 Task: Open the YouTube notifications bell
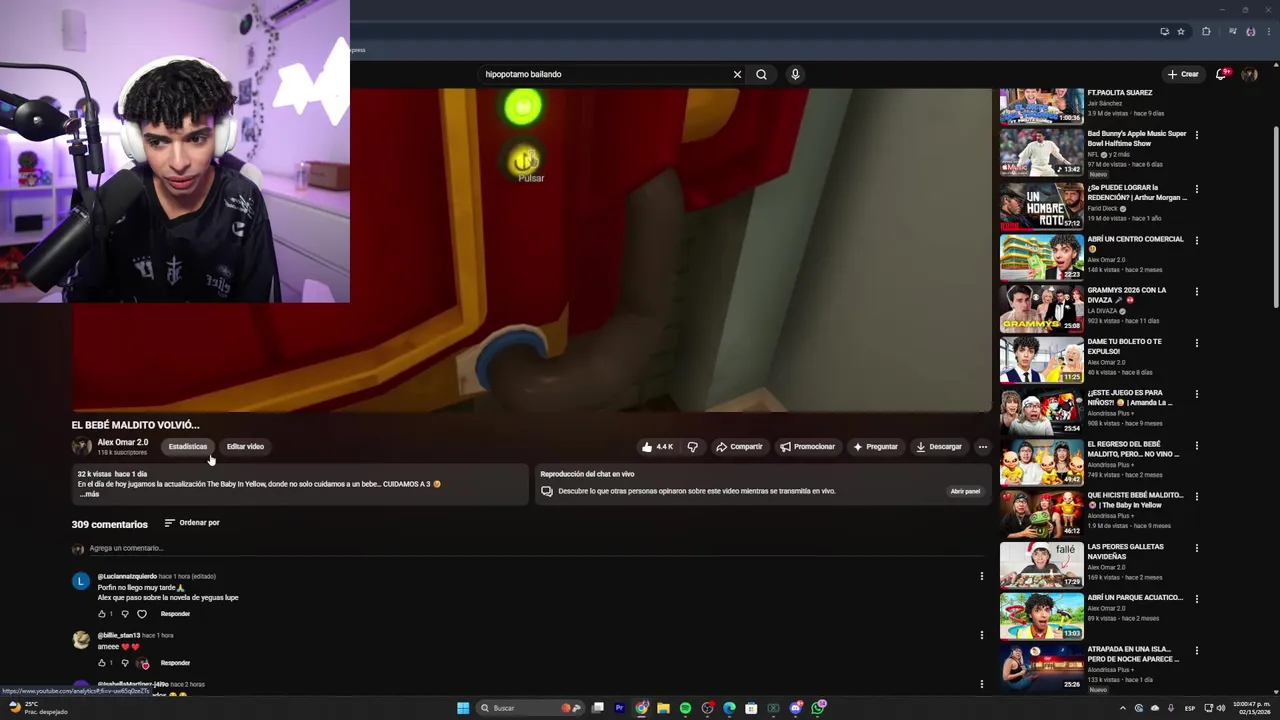[1221, 74]
